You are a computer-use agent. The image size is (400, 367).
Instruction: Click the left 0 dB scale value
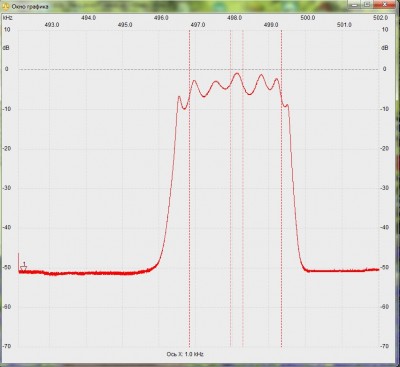(x=6, y=69)
